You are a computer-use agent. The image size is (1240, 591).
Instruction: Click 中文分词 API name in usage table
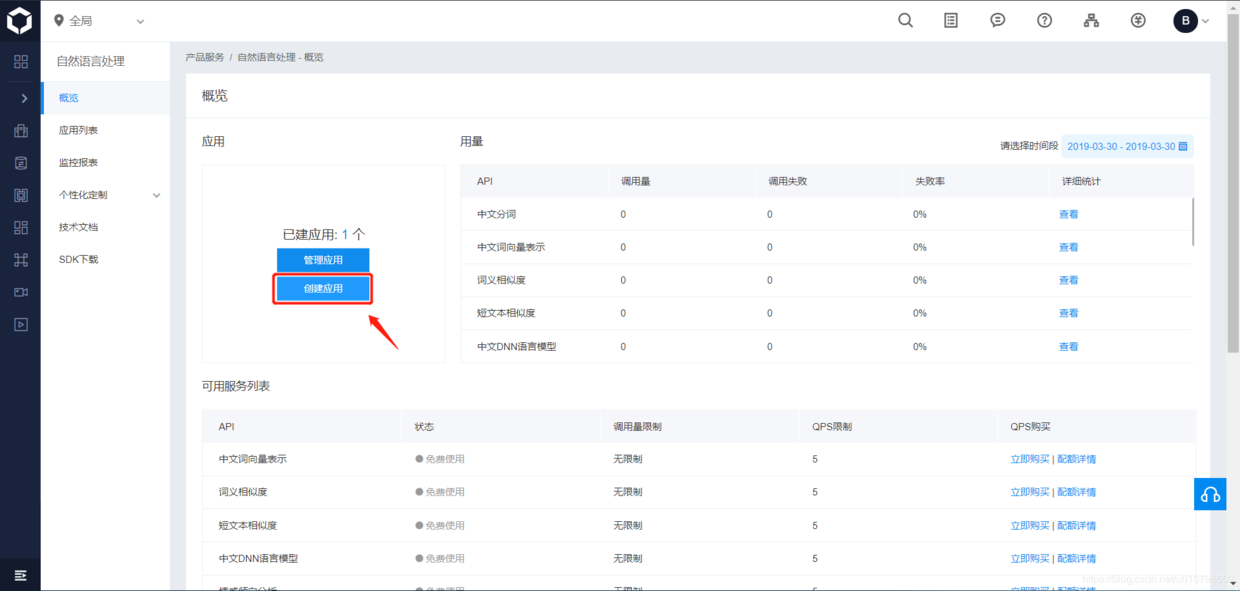click(496, 214)
